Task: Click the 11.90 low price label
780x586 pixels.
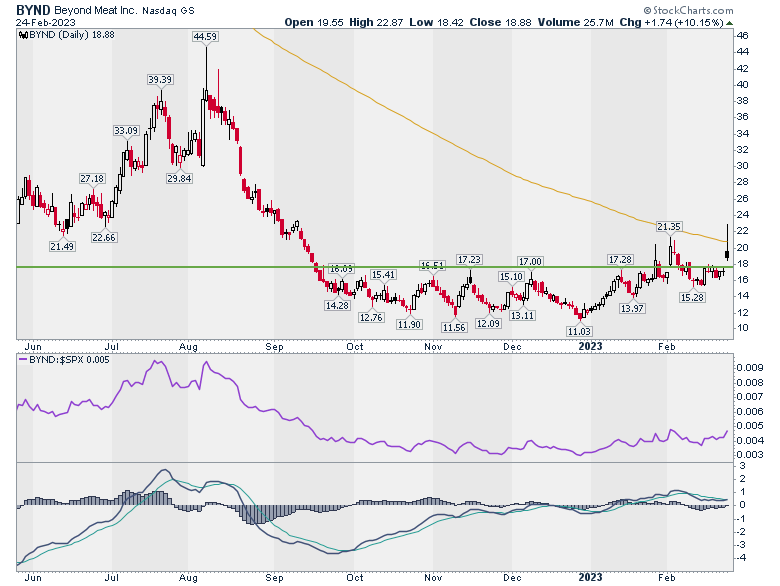Action: (409, 324)
